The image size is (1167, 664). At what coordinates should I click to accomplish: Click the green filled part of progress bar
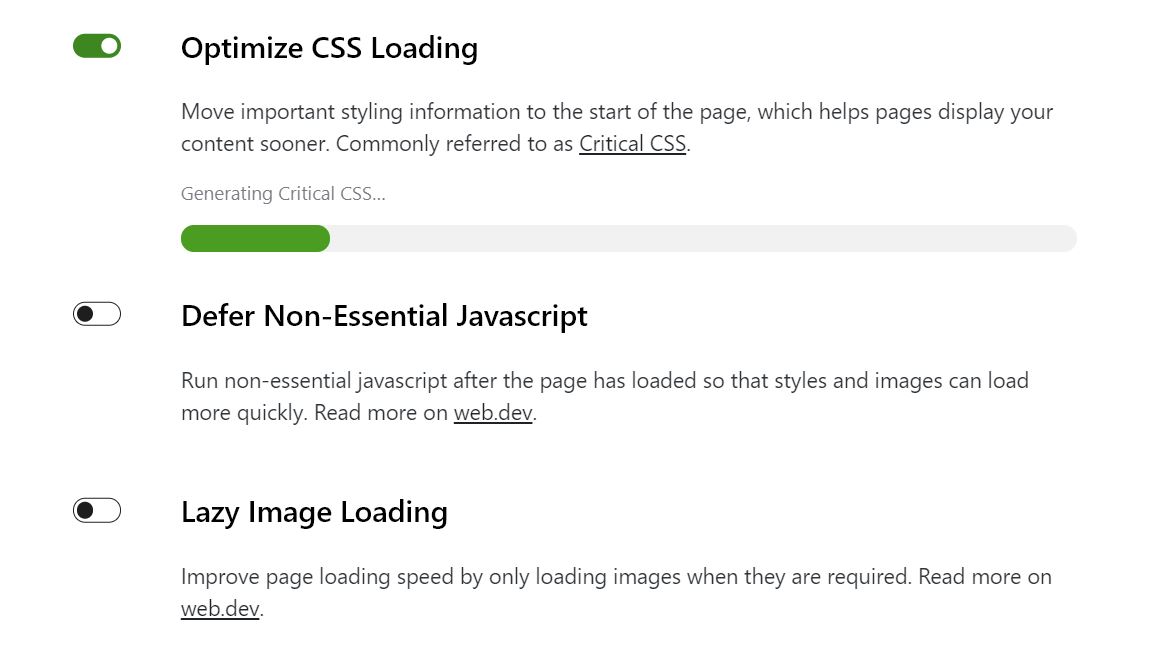tap(255, 239)
